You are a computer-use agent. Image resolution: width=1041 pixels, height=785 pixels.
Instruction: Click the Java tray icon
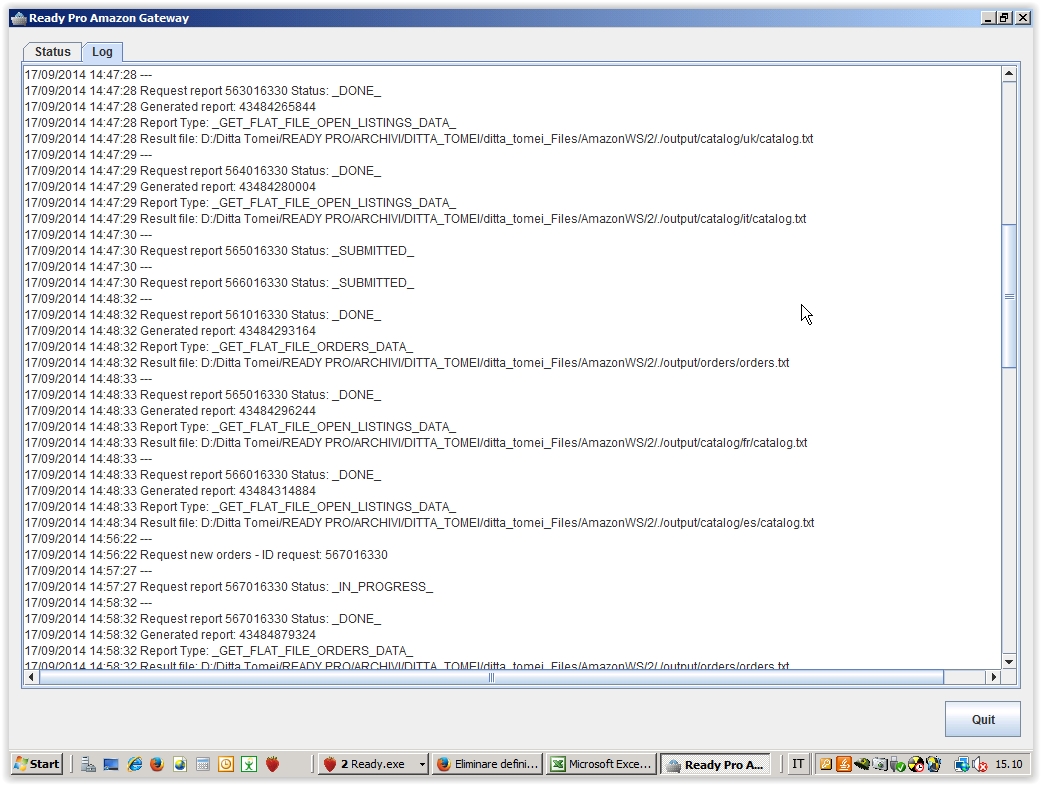(x=844, y=764)
